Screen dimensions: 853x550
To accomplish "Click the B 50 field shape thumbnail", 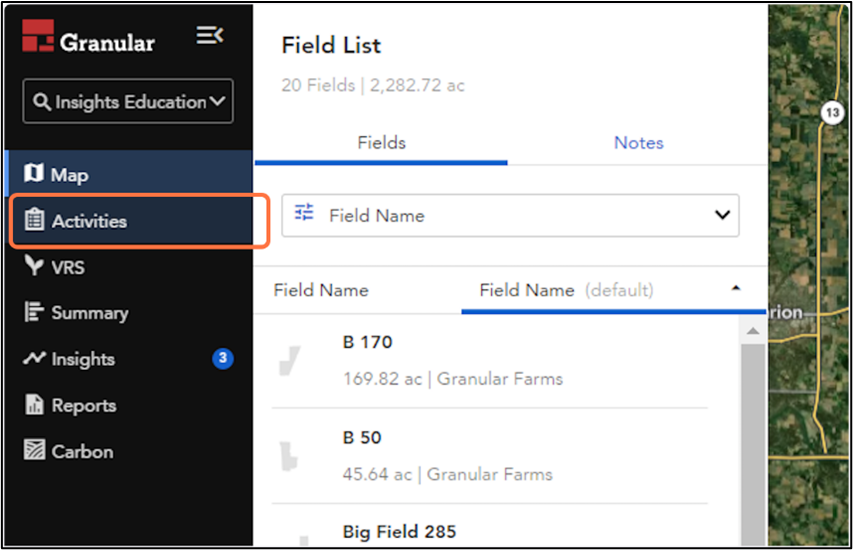I will 288,456.
